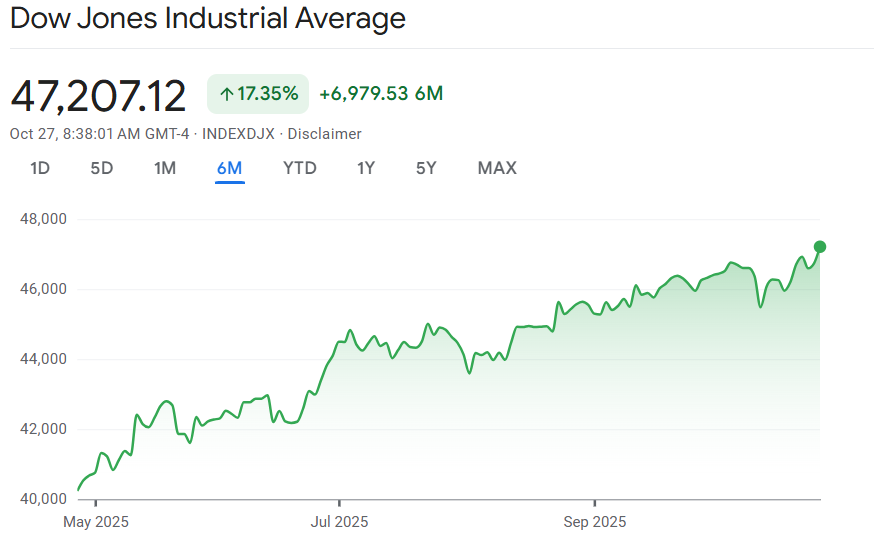Select the 1Y time range
Screen dimensions: 874x540
pos(366,168)
